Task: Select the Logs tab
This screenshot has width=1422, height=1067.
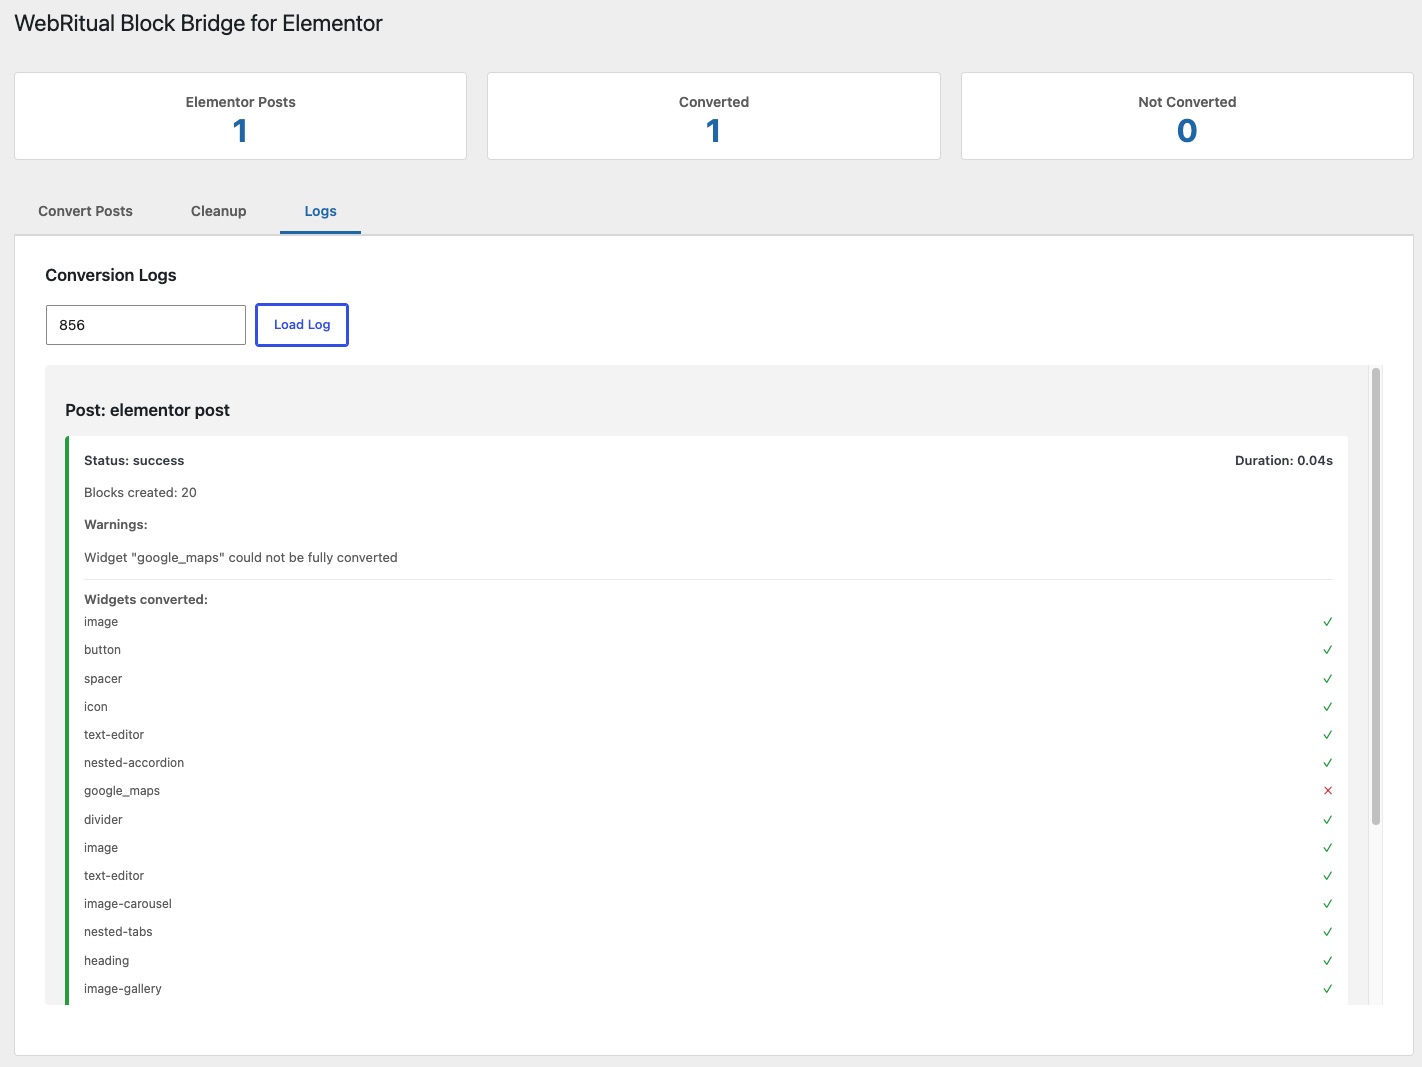Action: click(320, 211)
